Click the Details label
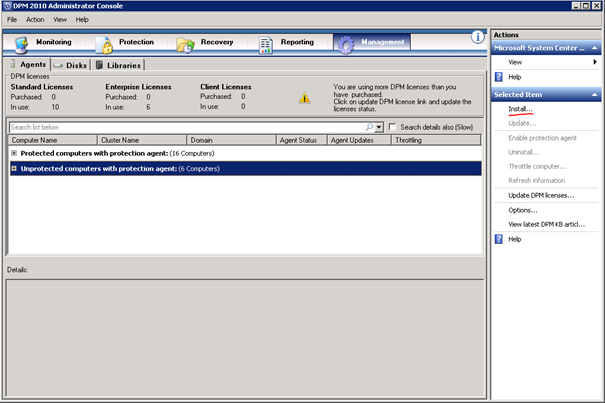 (17, 270)
